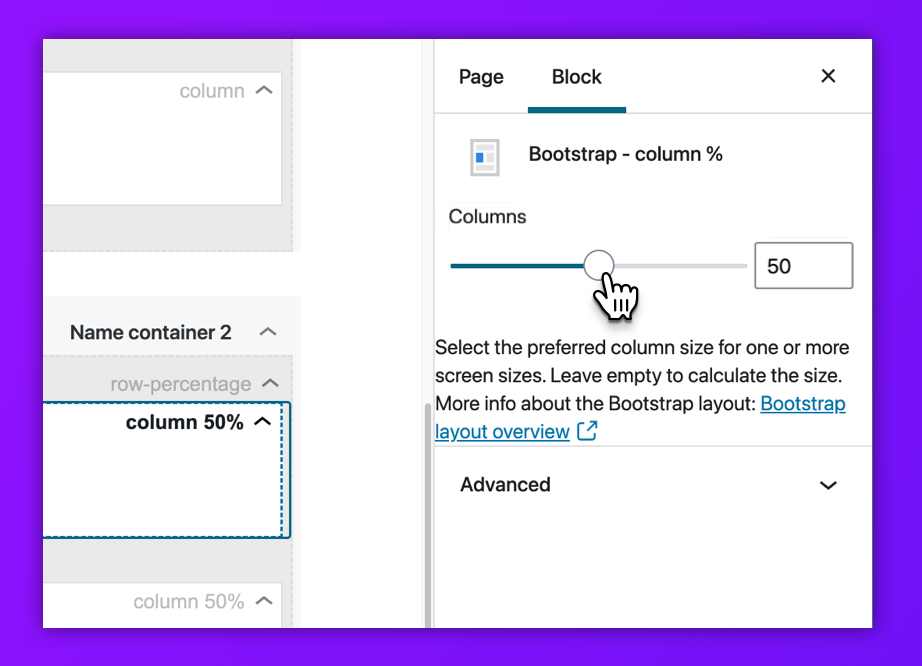
Task: Select the bold column 50% label
Action: point(185,422)
